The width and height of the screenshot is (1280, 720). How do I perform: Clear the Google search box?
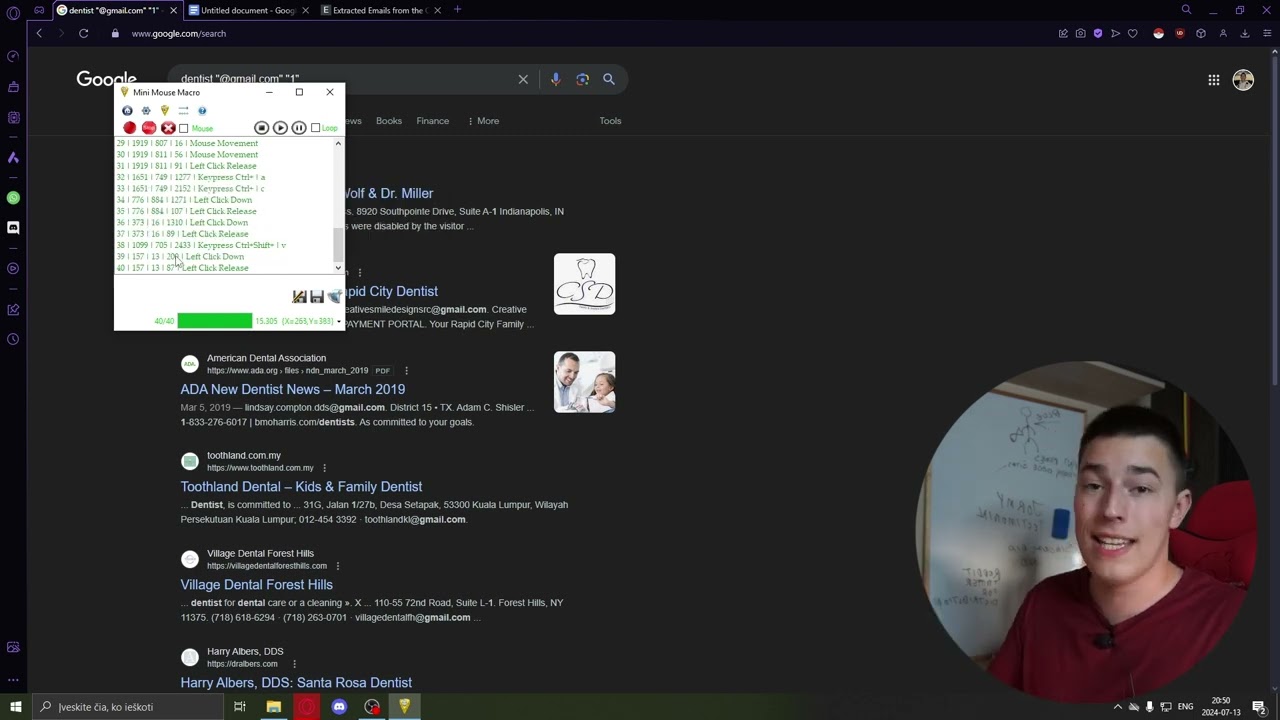523,79
